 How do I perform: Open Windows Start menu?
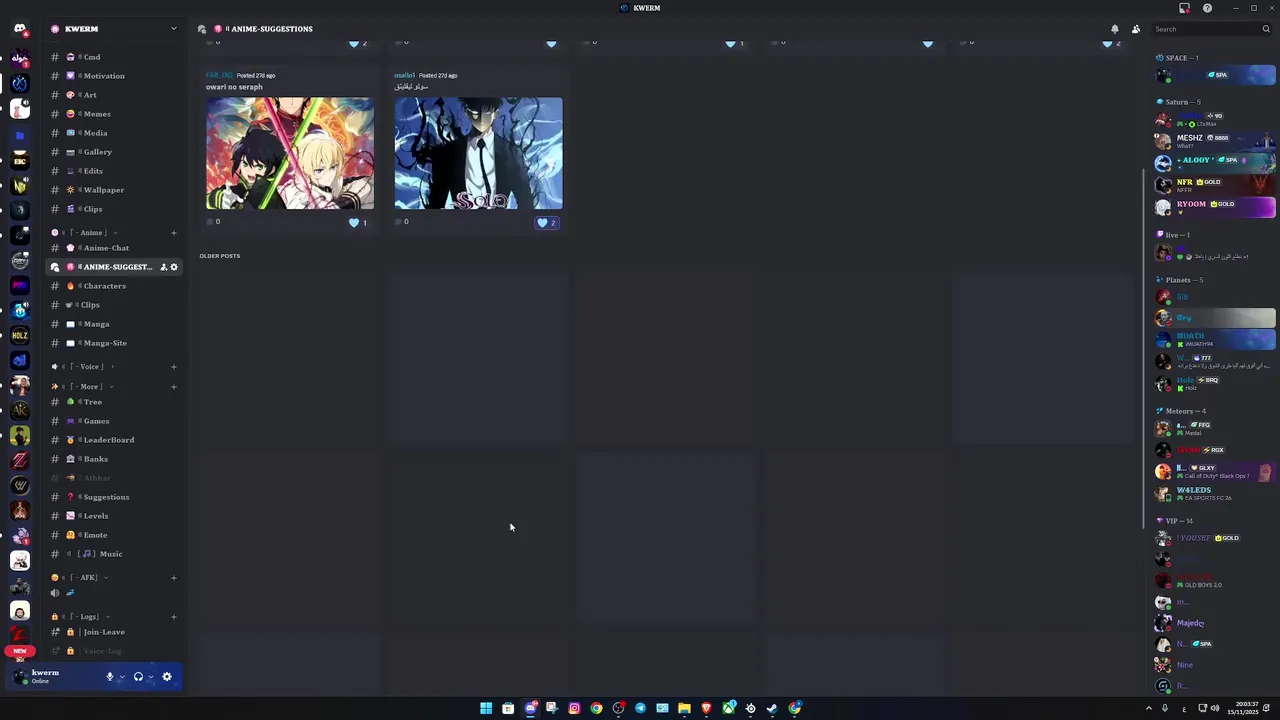point(486,708)
